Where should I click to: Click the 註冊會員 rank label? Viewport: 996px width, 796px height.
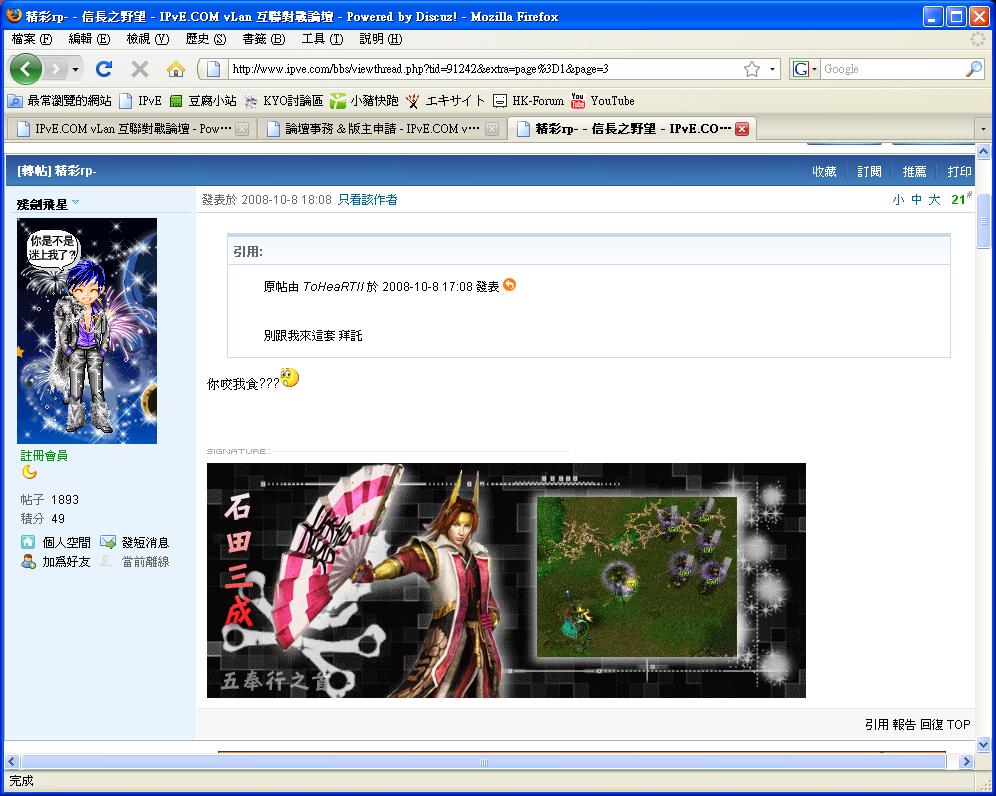pos(44,455)
